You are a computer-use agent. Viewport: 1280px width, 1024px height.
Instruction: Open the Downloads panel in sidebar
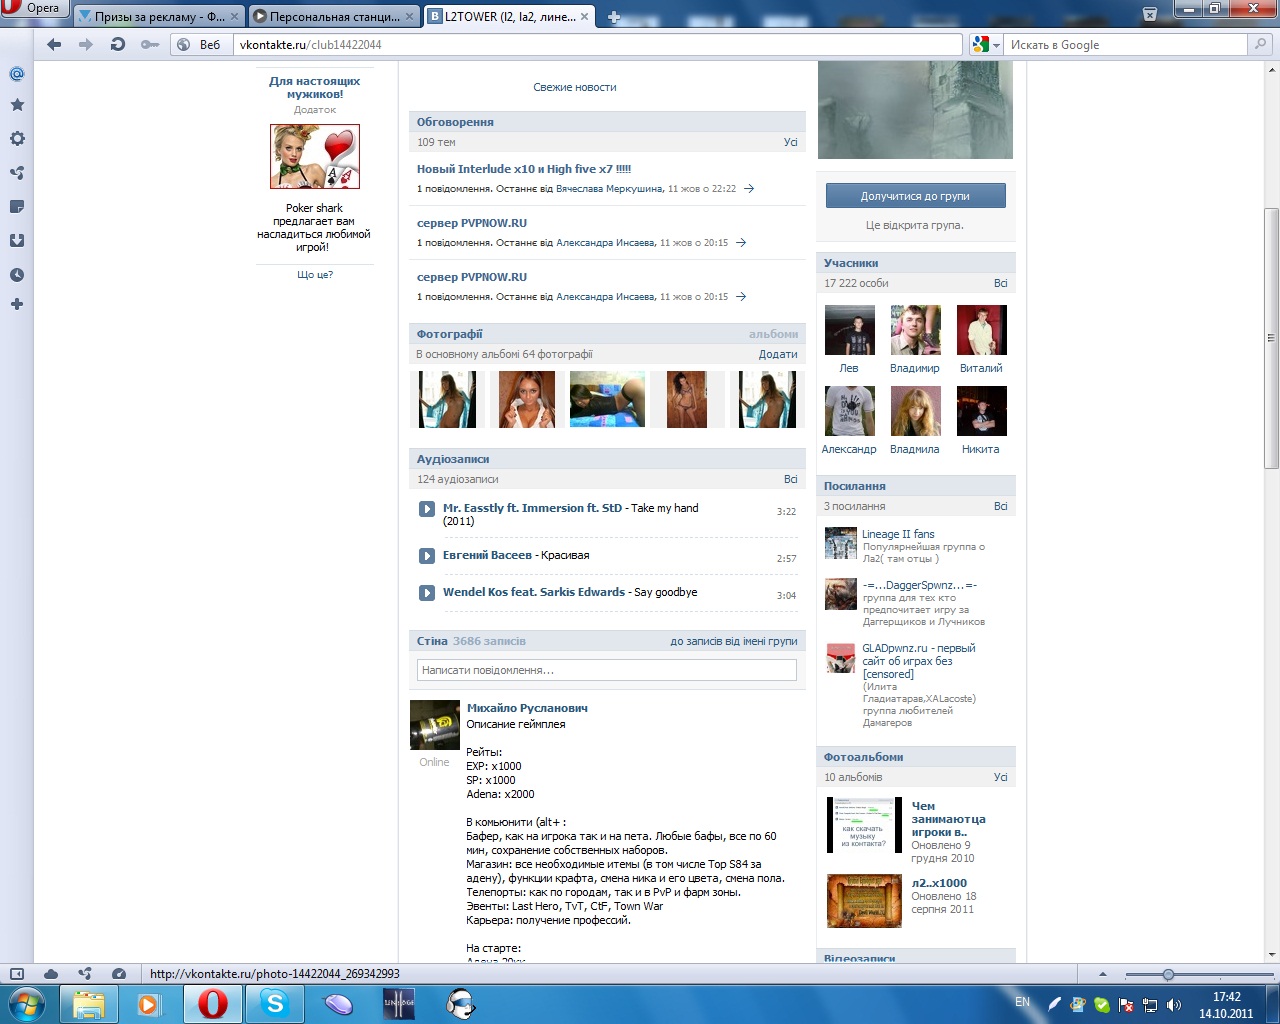[17, 241]
